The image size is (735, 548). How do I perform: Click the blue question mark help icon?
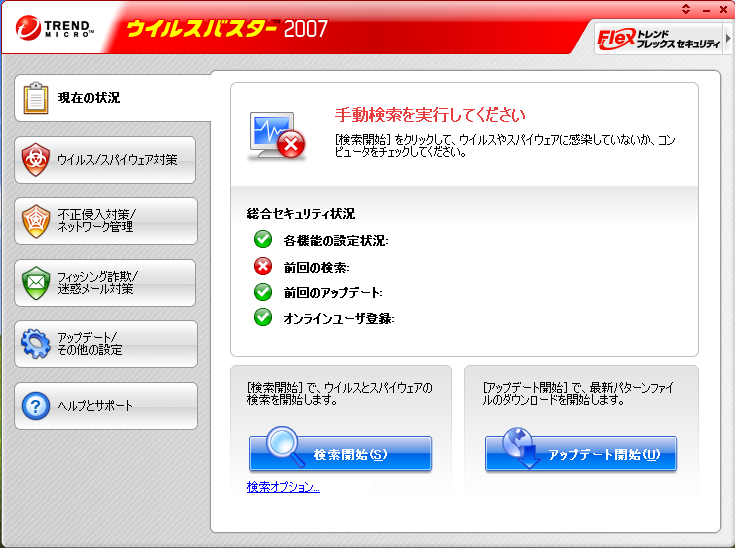[x=36, y=406]
